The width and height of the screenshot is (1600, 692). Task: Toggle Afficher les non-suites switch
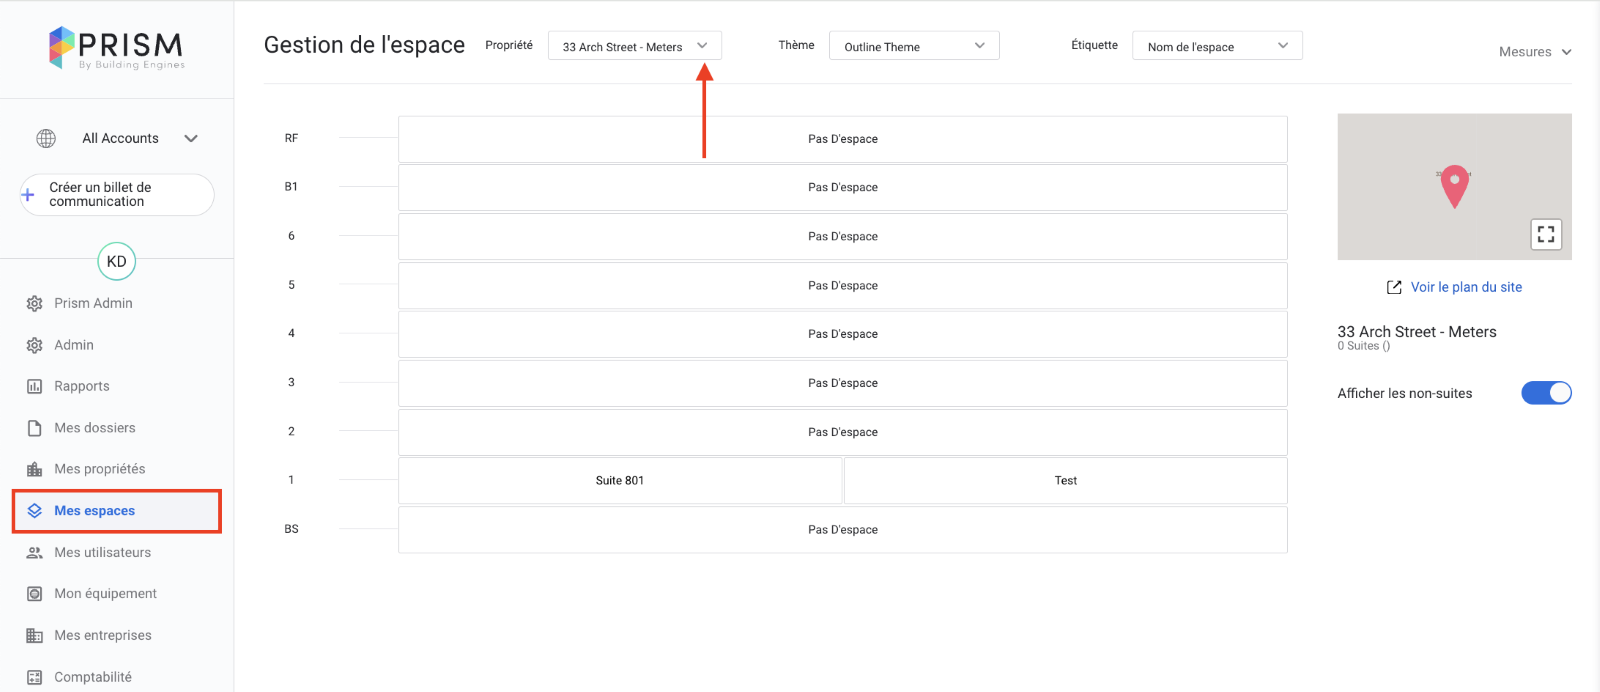click(1545, 393)
